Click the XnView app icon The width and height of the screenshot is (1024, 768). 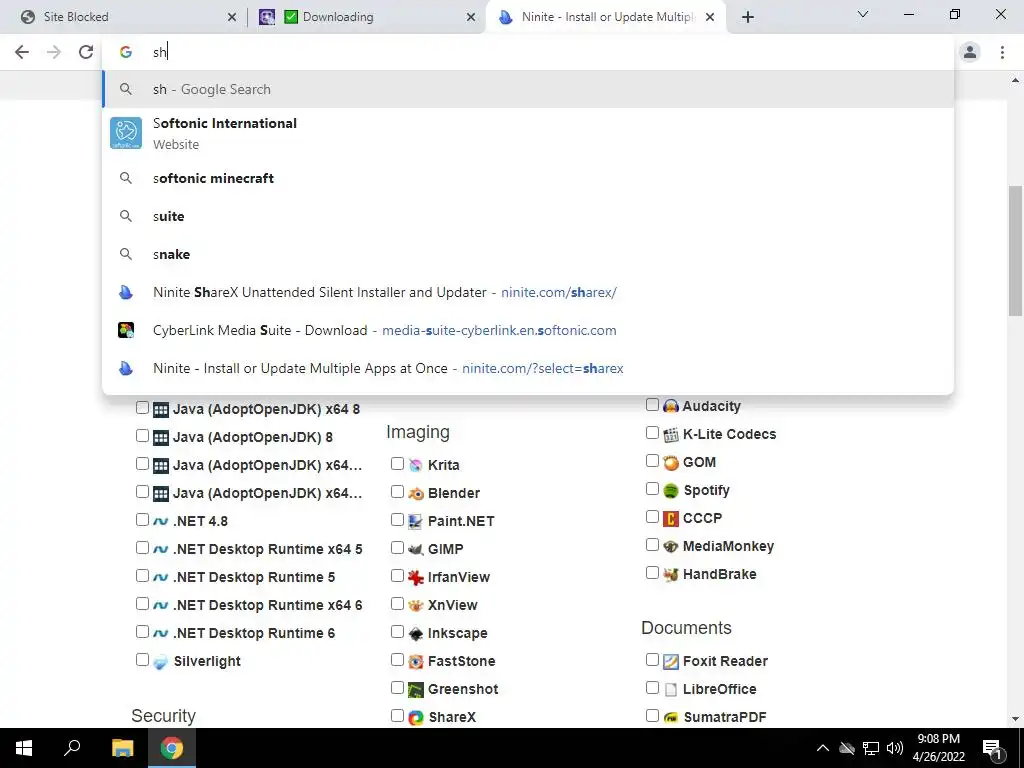coord(415,605)
